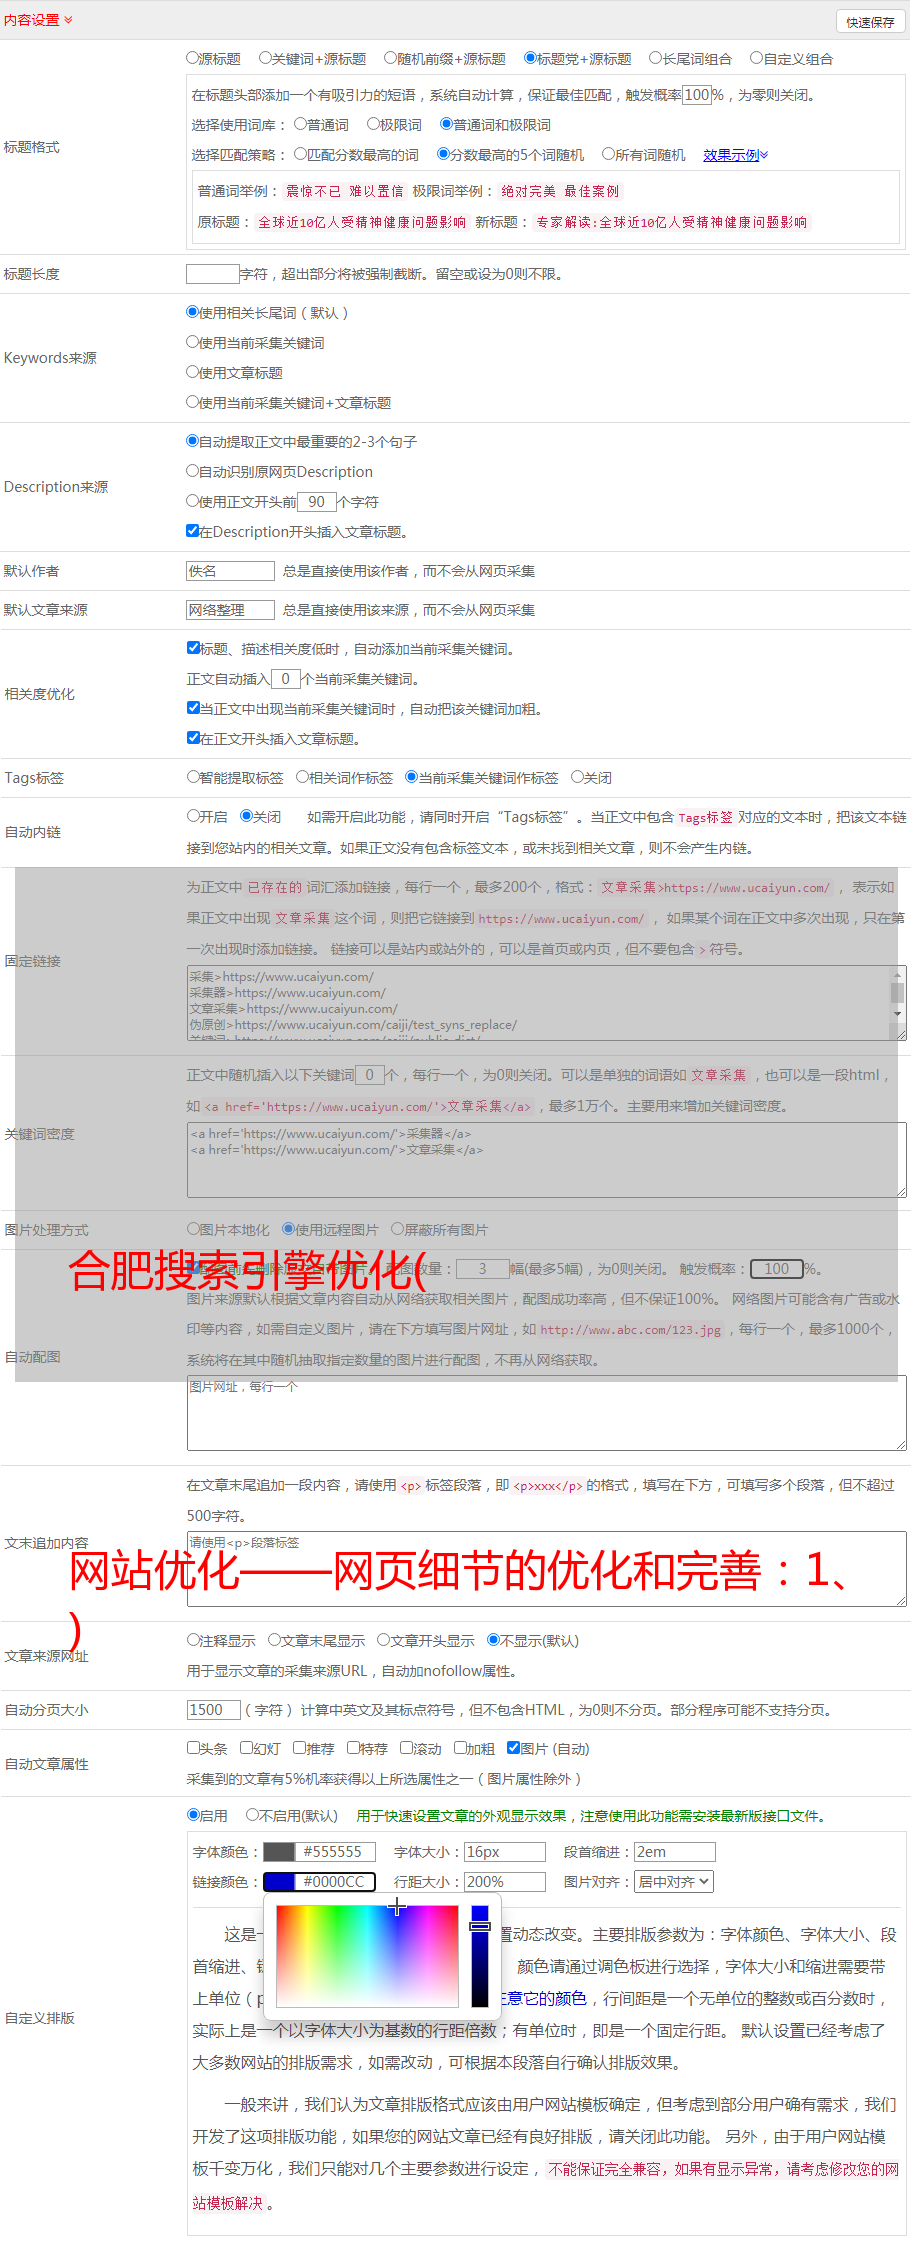Select 随机前缀+源标题 radio option
The height and width of the screenshot is (2249, 912).
(391, 58)
